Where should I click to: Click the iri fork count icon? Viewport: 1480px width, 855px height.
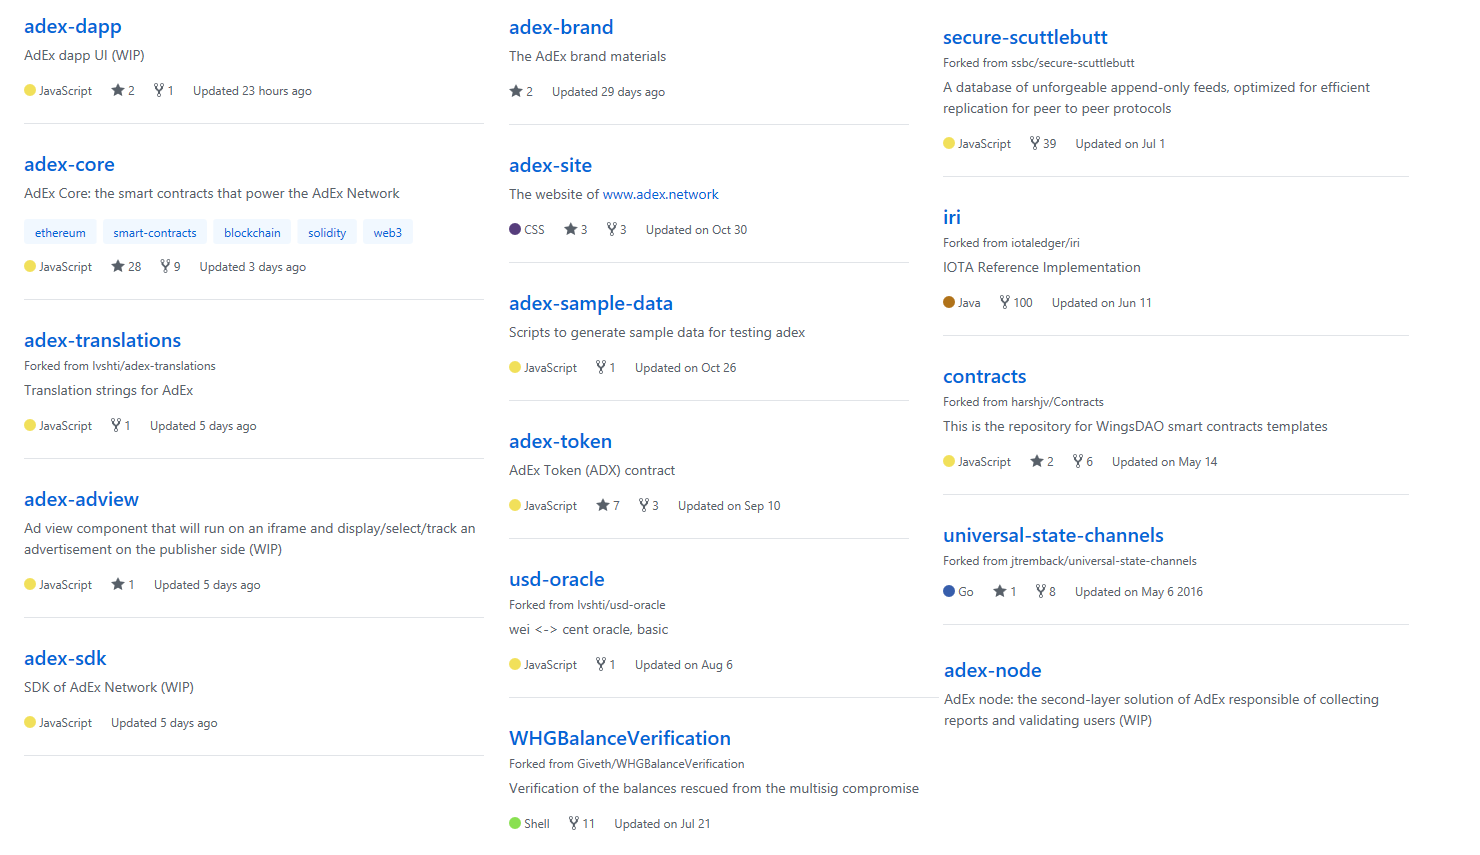click(x=1004, y=302)
